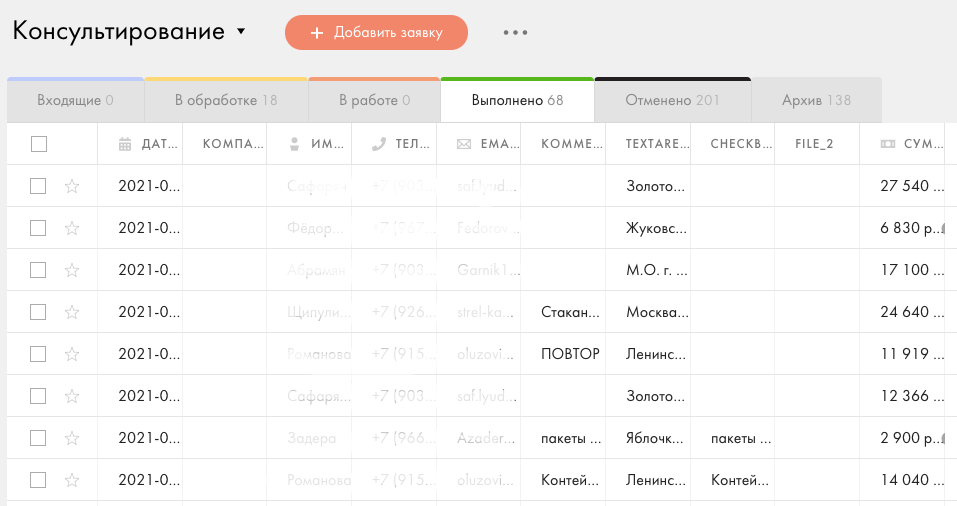The width and height of the screenshot is (957, 506).
Task: Open the three-dots more options menu
Action: pos(515,32)
